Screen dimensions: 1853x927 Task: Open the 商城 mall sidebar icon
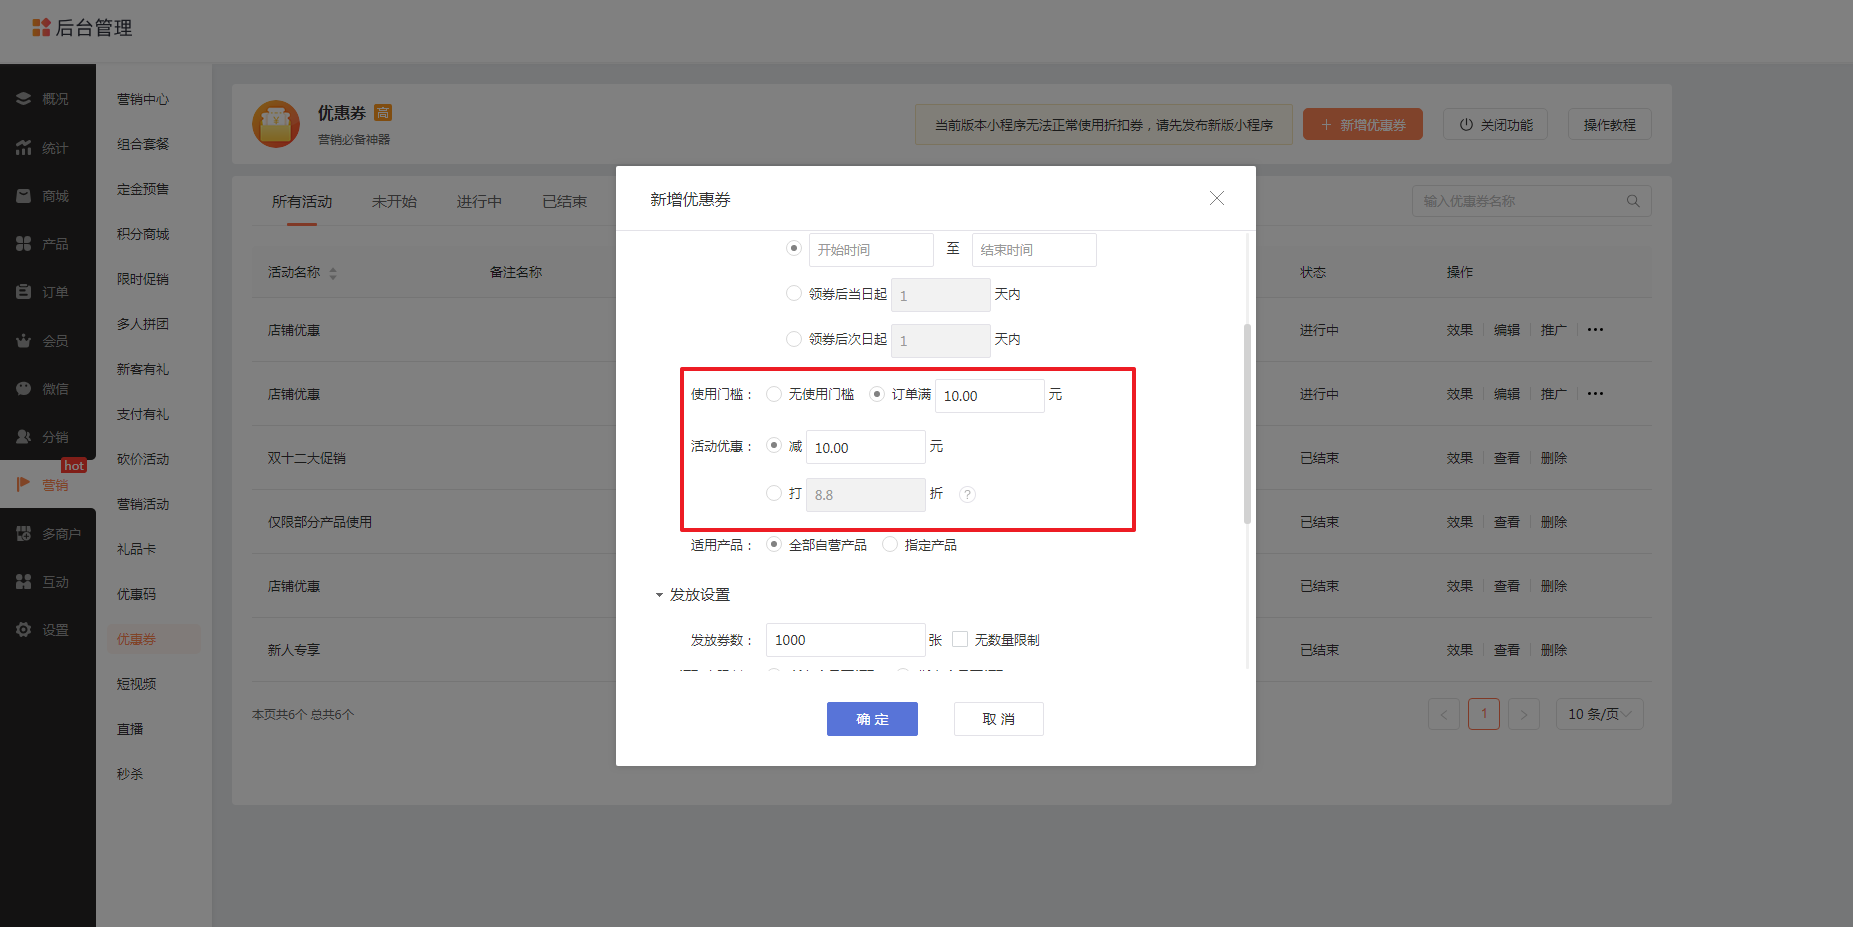click(23, 196)
